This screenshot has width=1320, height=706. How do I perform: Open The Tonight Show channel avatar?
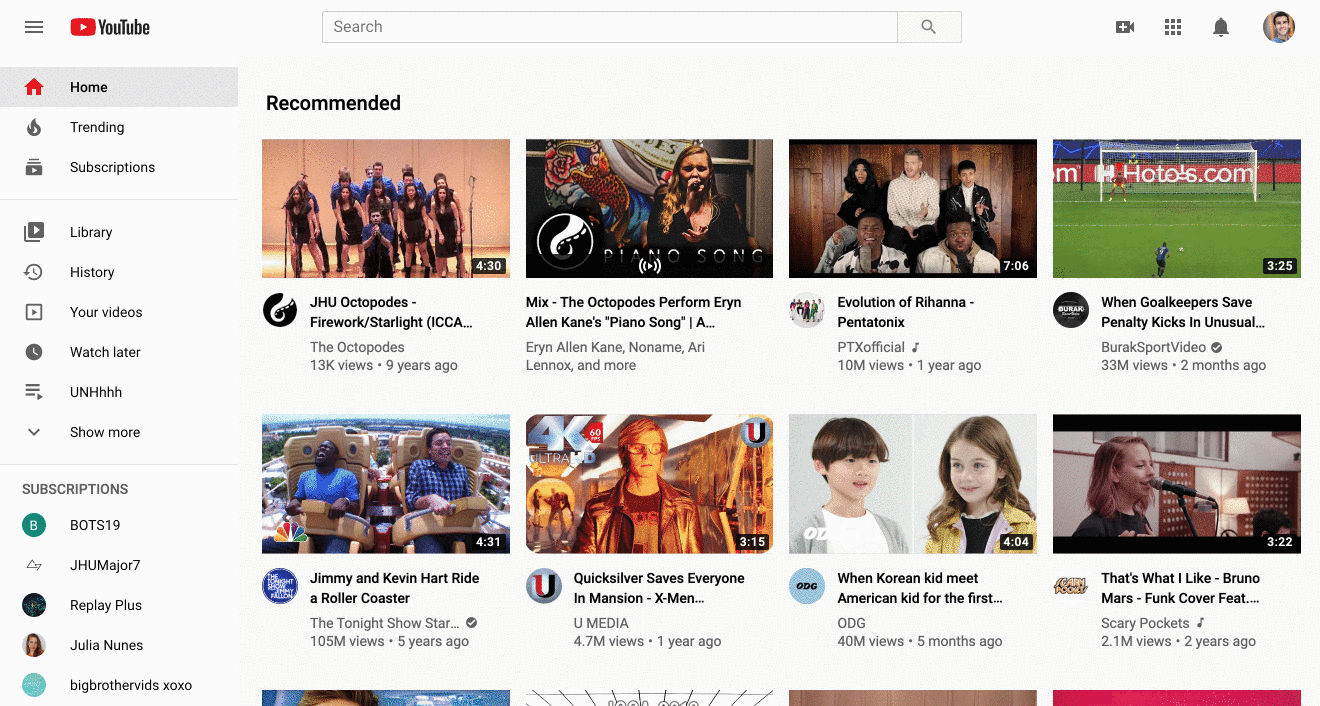pyautogui.click(x=280, y=586)
